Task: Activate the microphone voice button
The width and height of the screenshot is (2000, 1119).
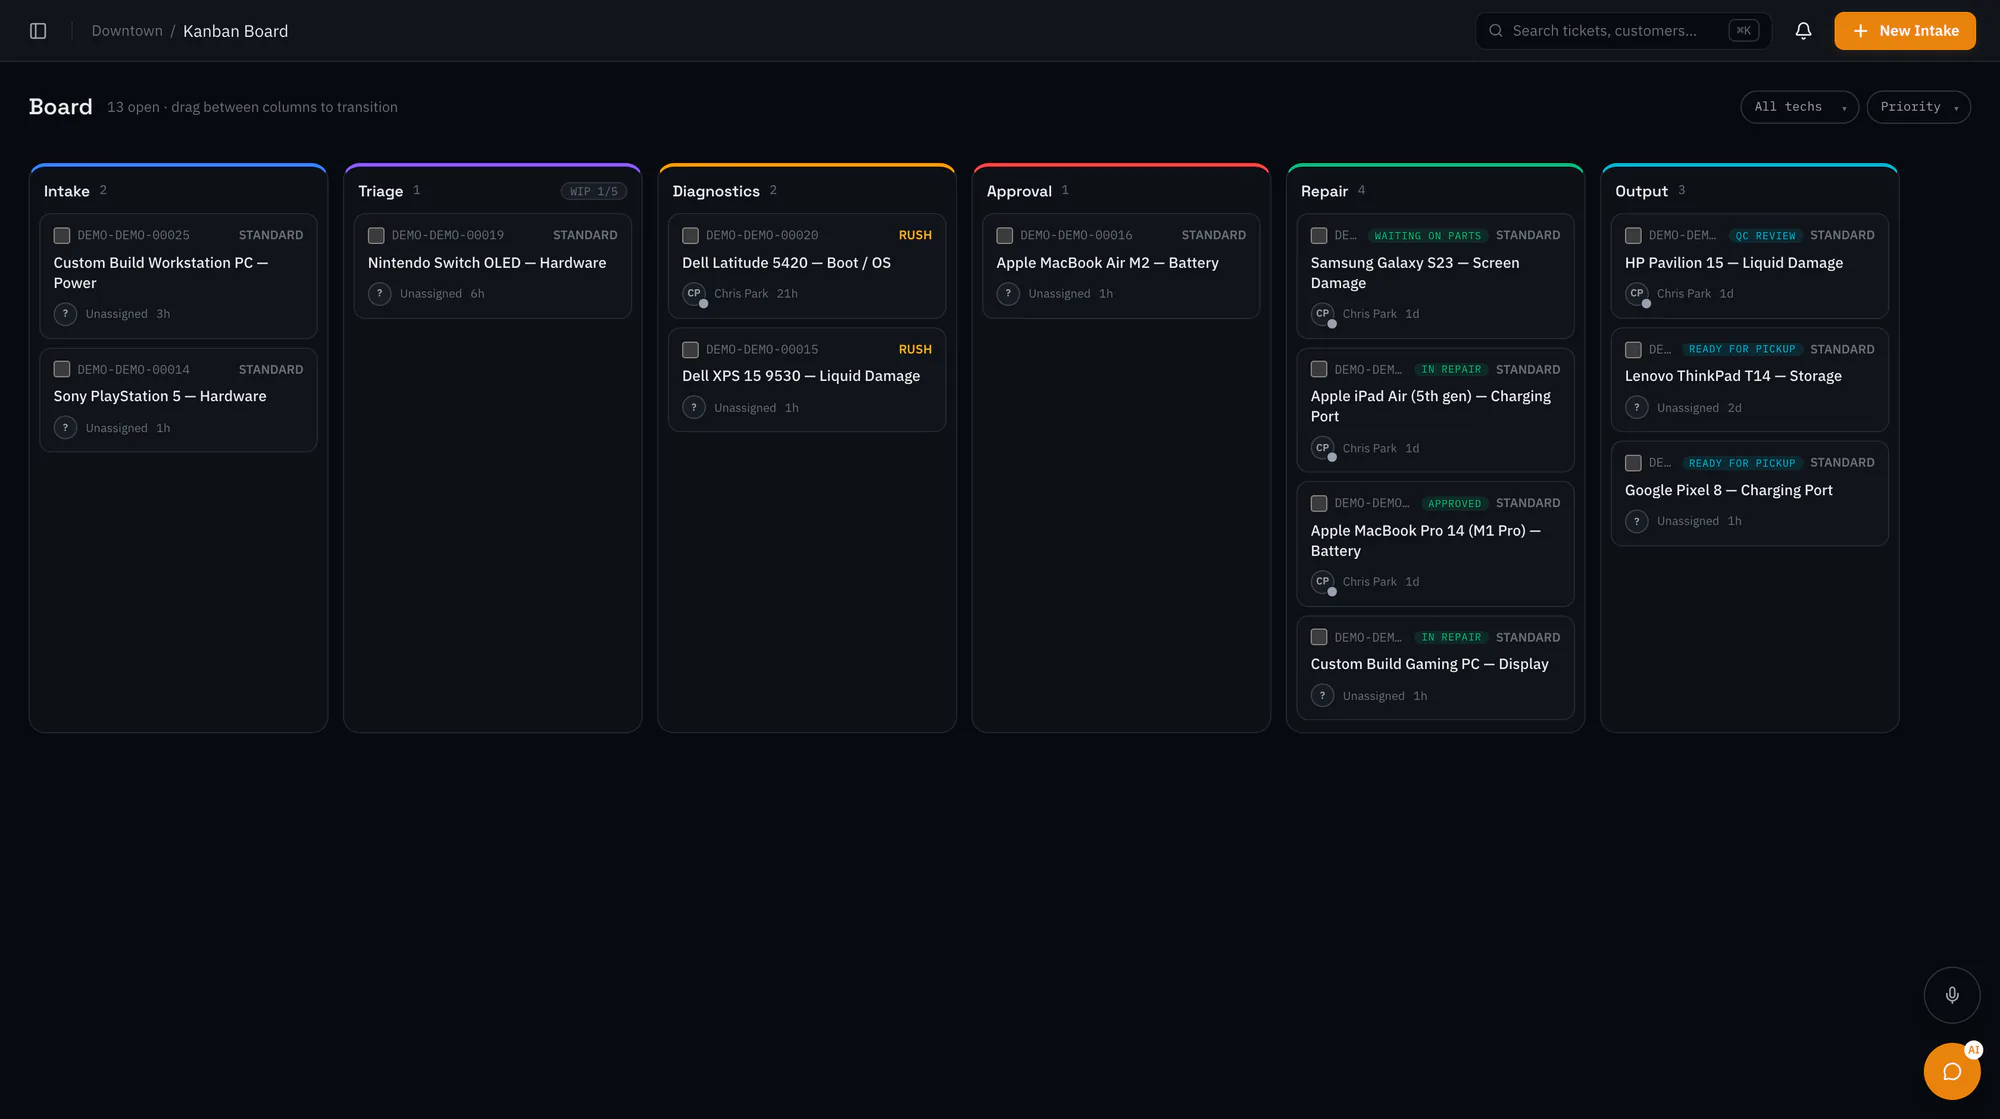Action: tap(1951, 995)
